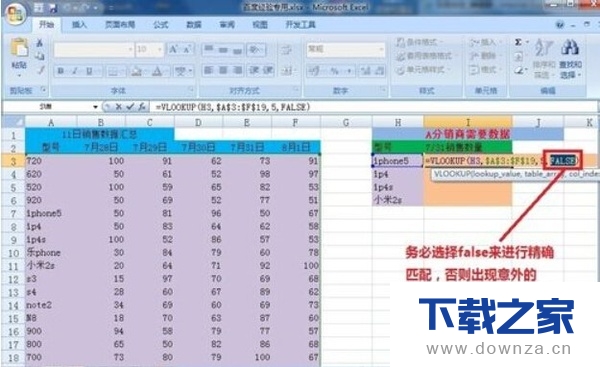Open the font size dropdown showing 10
This screenshot has height=367, width=600.
click(160, 50)
